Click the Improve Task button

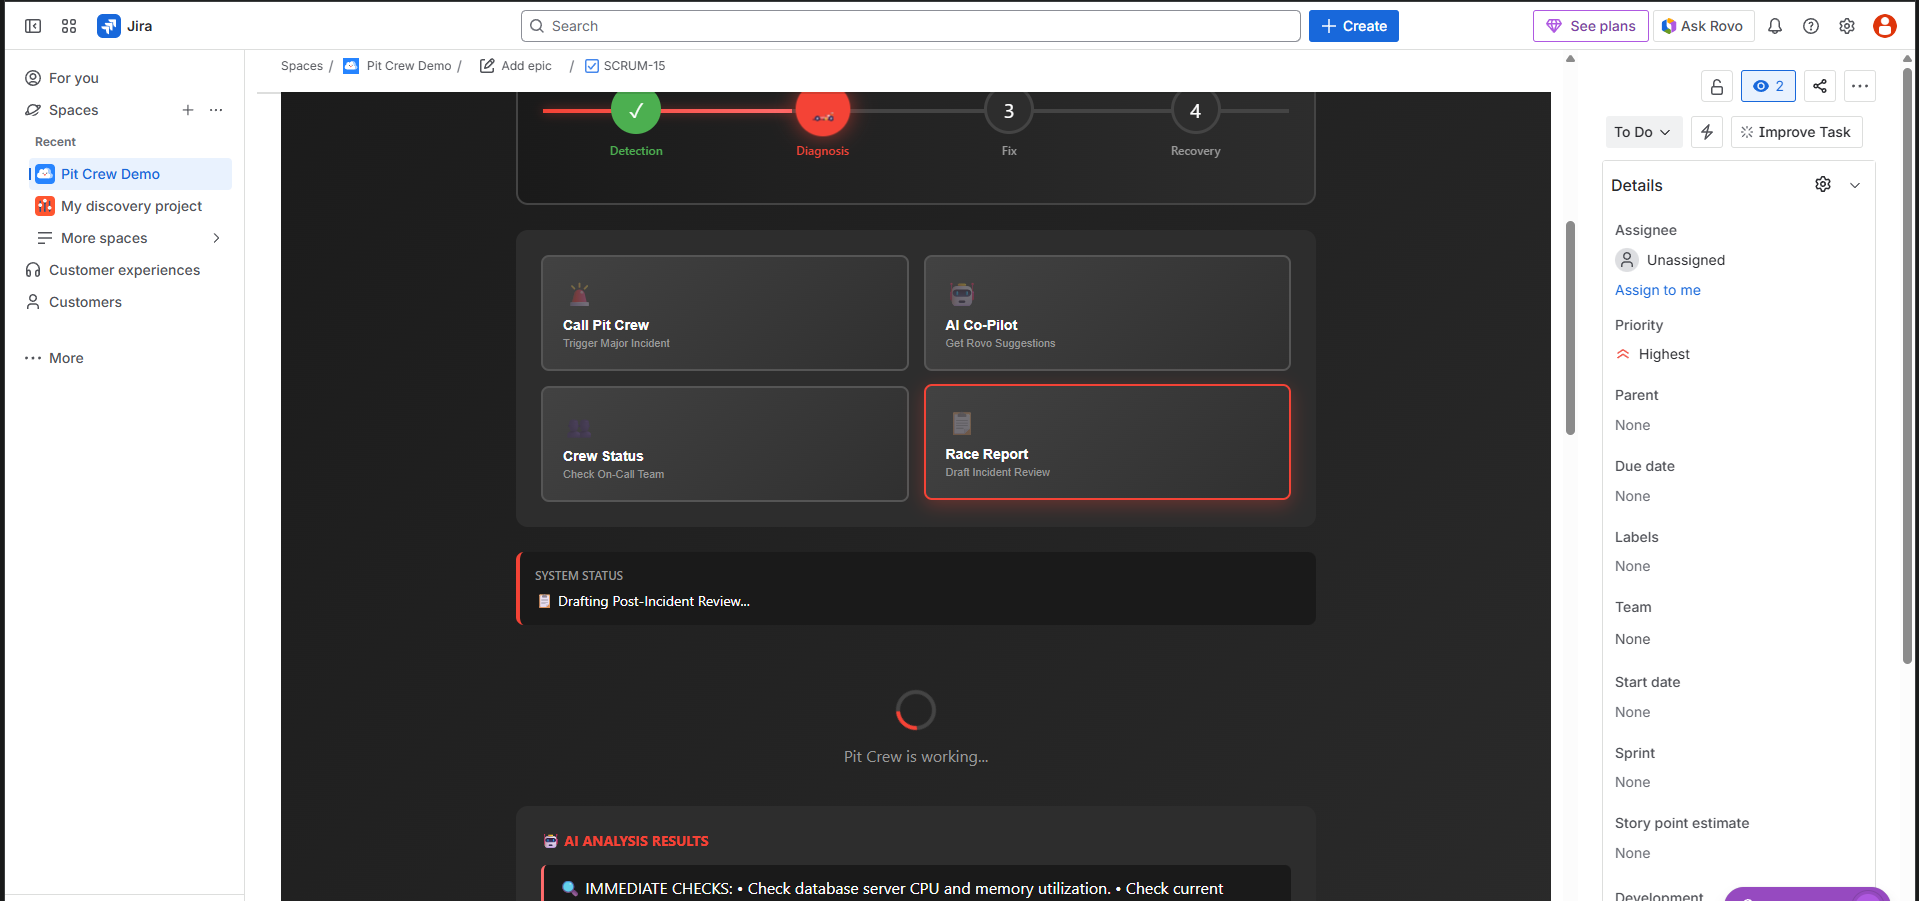(x=1796, y=132)
